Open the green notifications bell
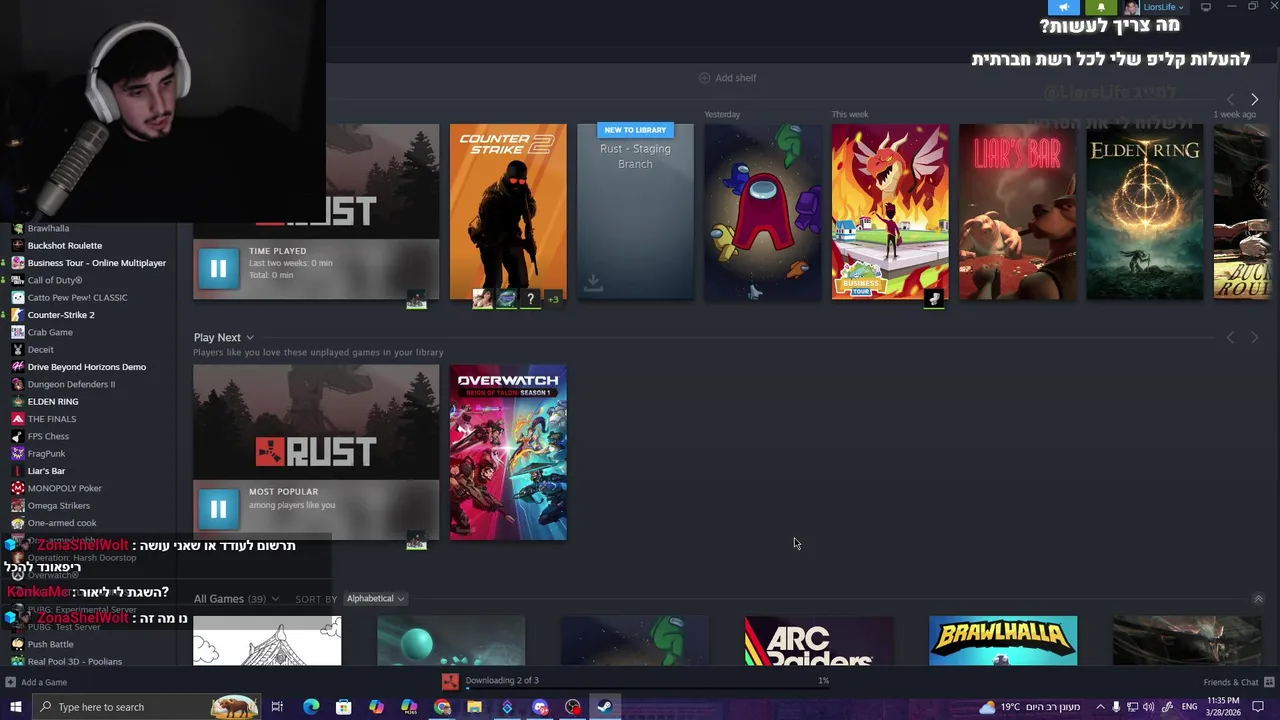The image size is (1280, 720). [x=1101, y=7]
